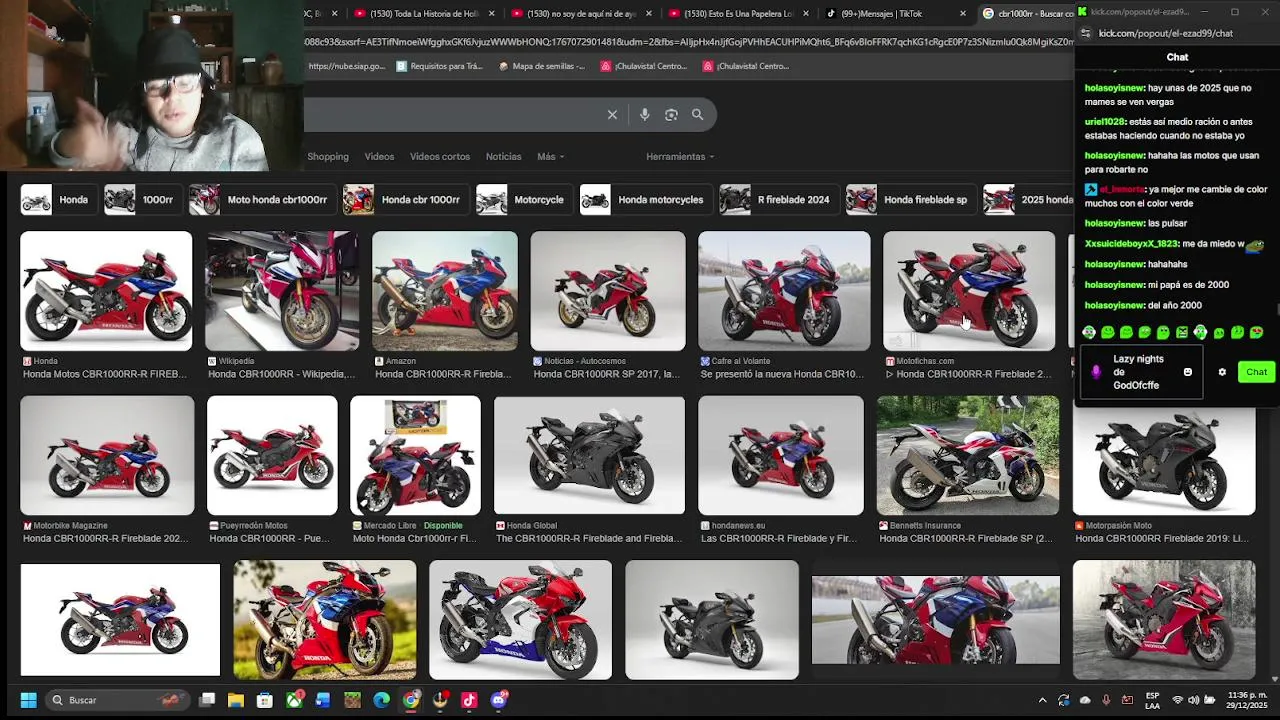Open Noticias Autocosmos CBR1000RR SP 2017 image
1280x720 pixels.
(608, 291)
